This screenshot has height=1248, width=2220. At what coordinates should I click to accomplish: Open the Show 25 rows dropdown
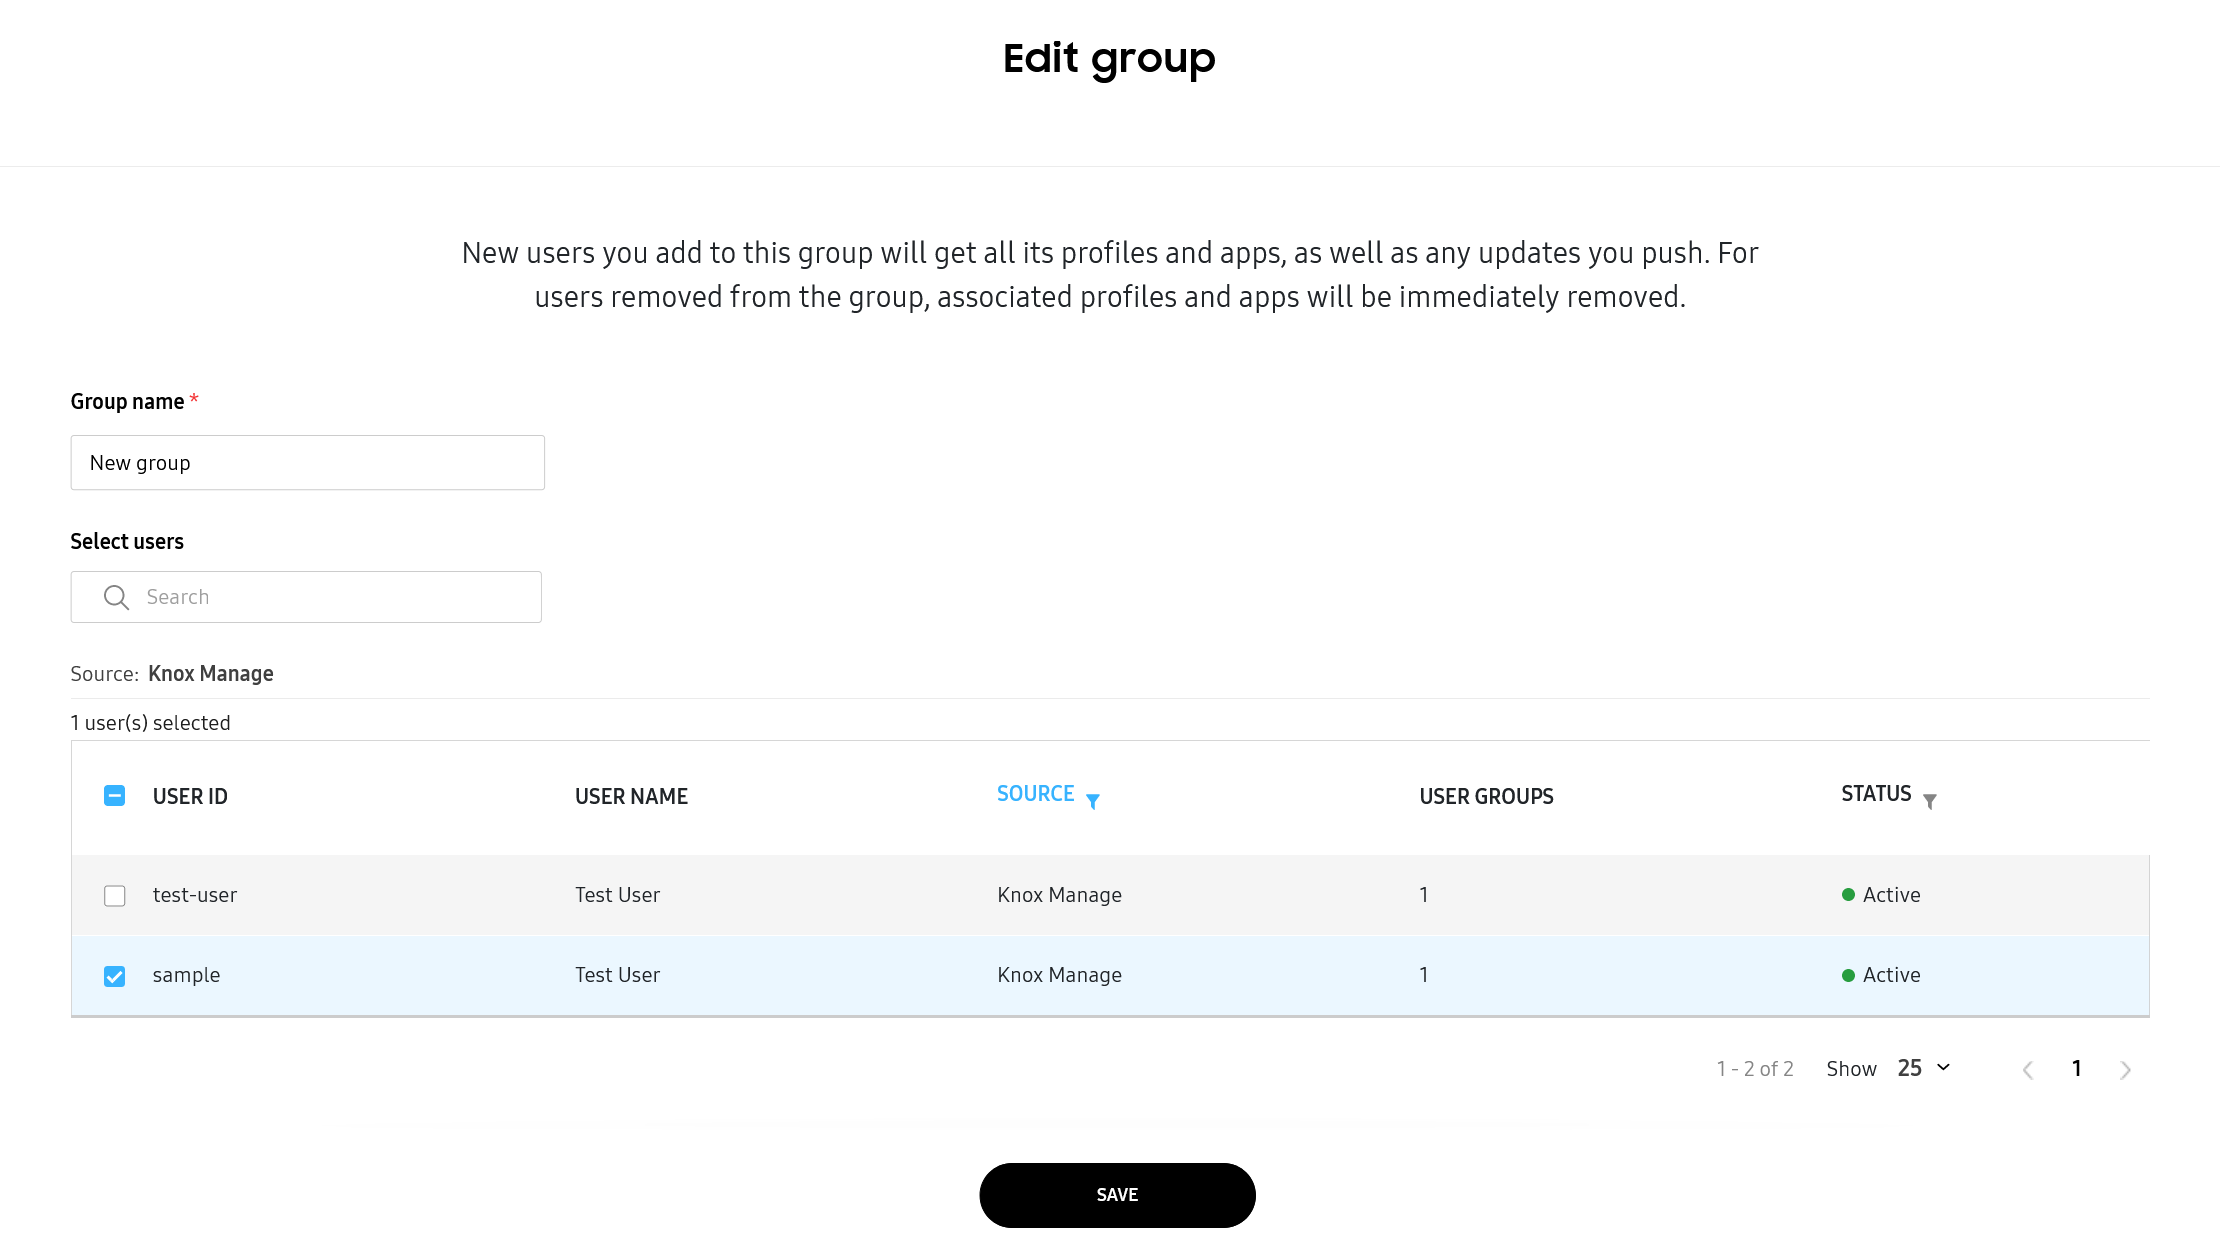tap(1924, 1068)
